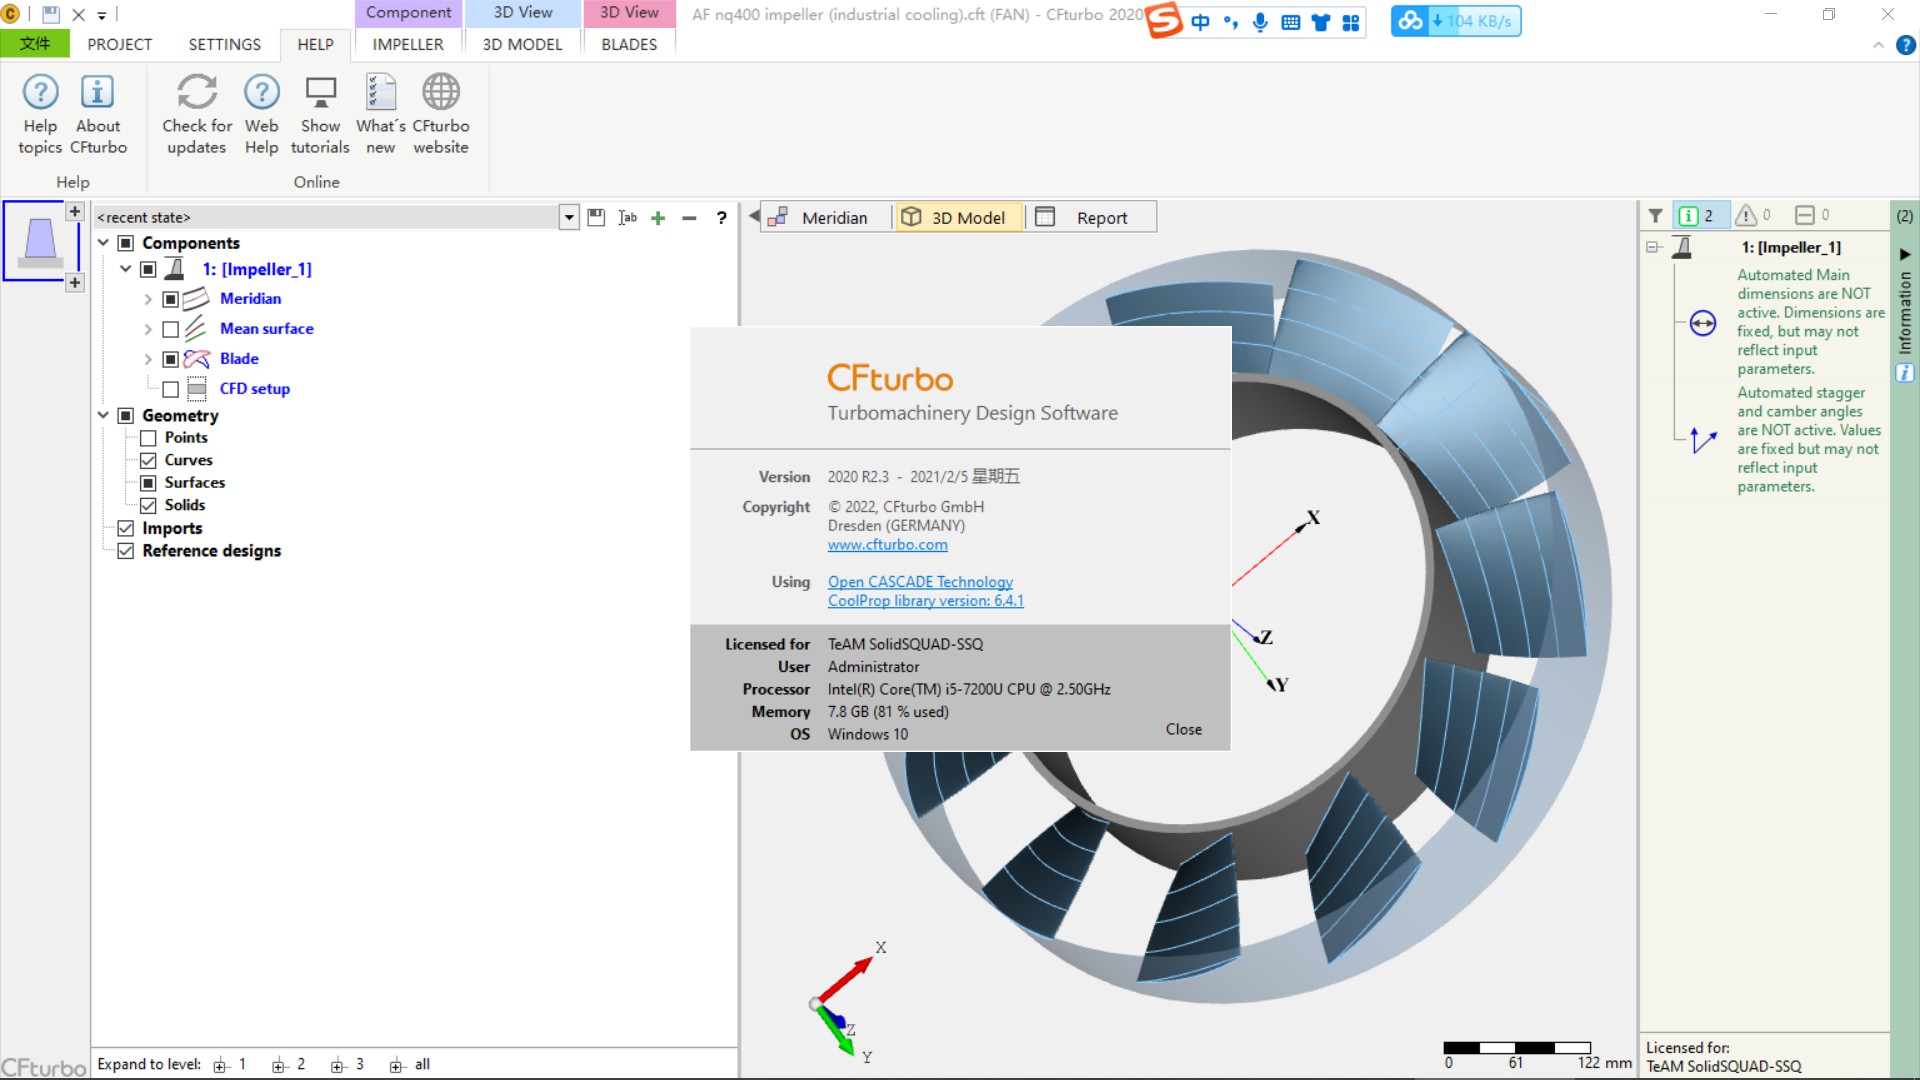This screenshot has width=1920, height=1080.
Task: Open www.cfturbo.com link
Action: pos(887,545)
